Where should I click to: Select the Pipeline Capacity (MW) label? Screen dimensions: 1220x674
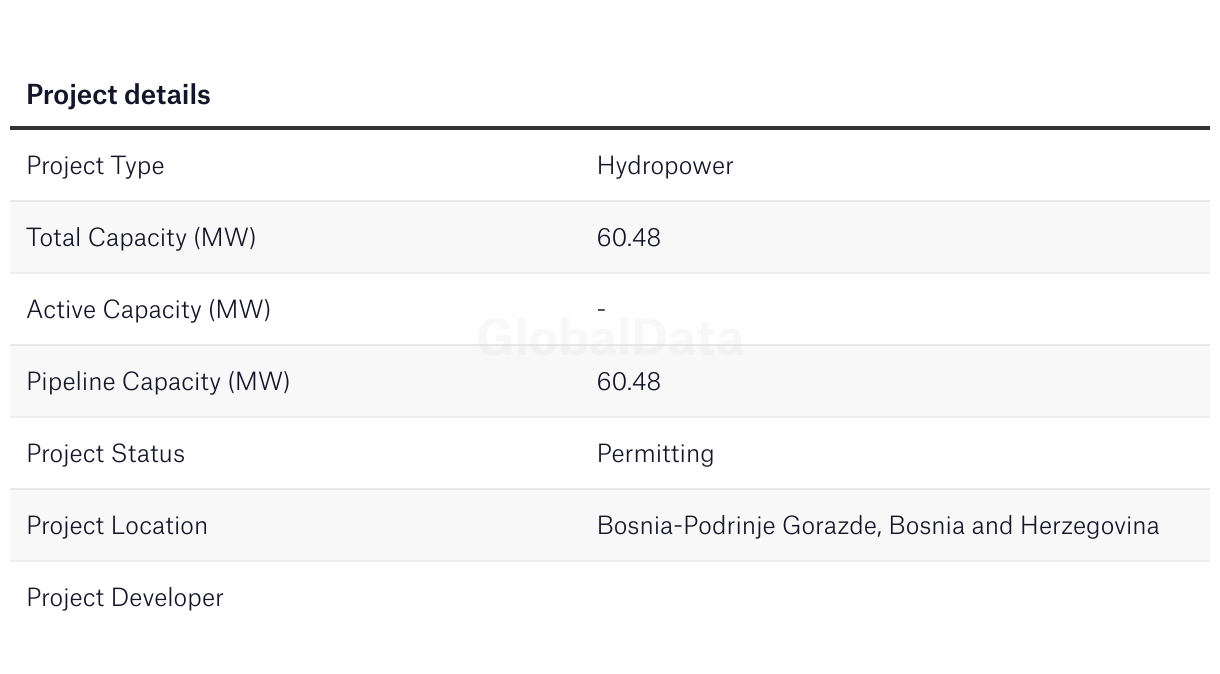[x=158, y=382]
